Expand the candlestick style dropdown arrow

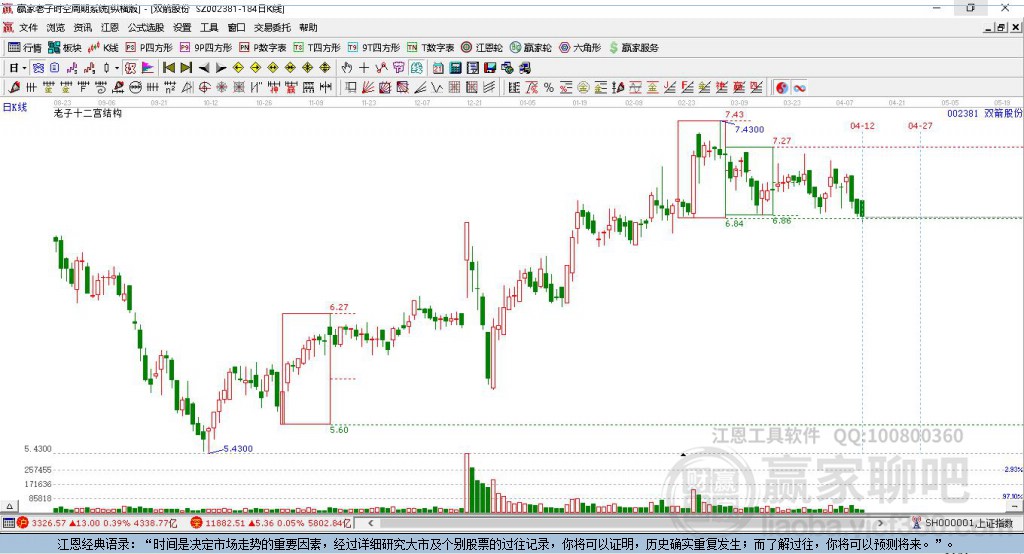tap(117, 68)
